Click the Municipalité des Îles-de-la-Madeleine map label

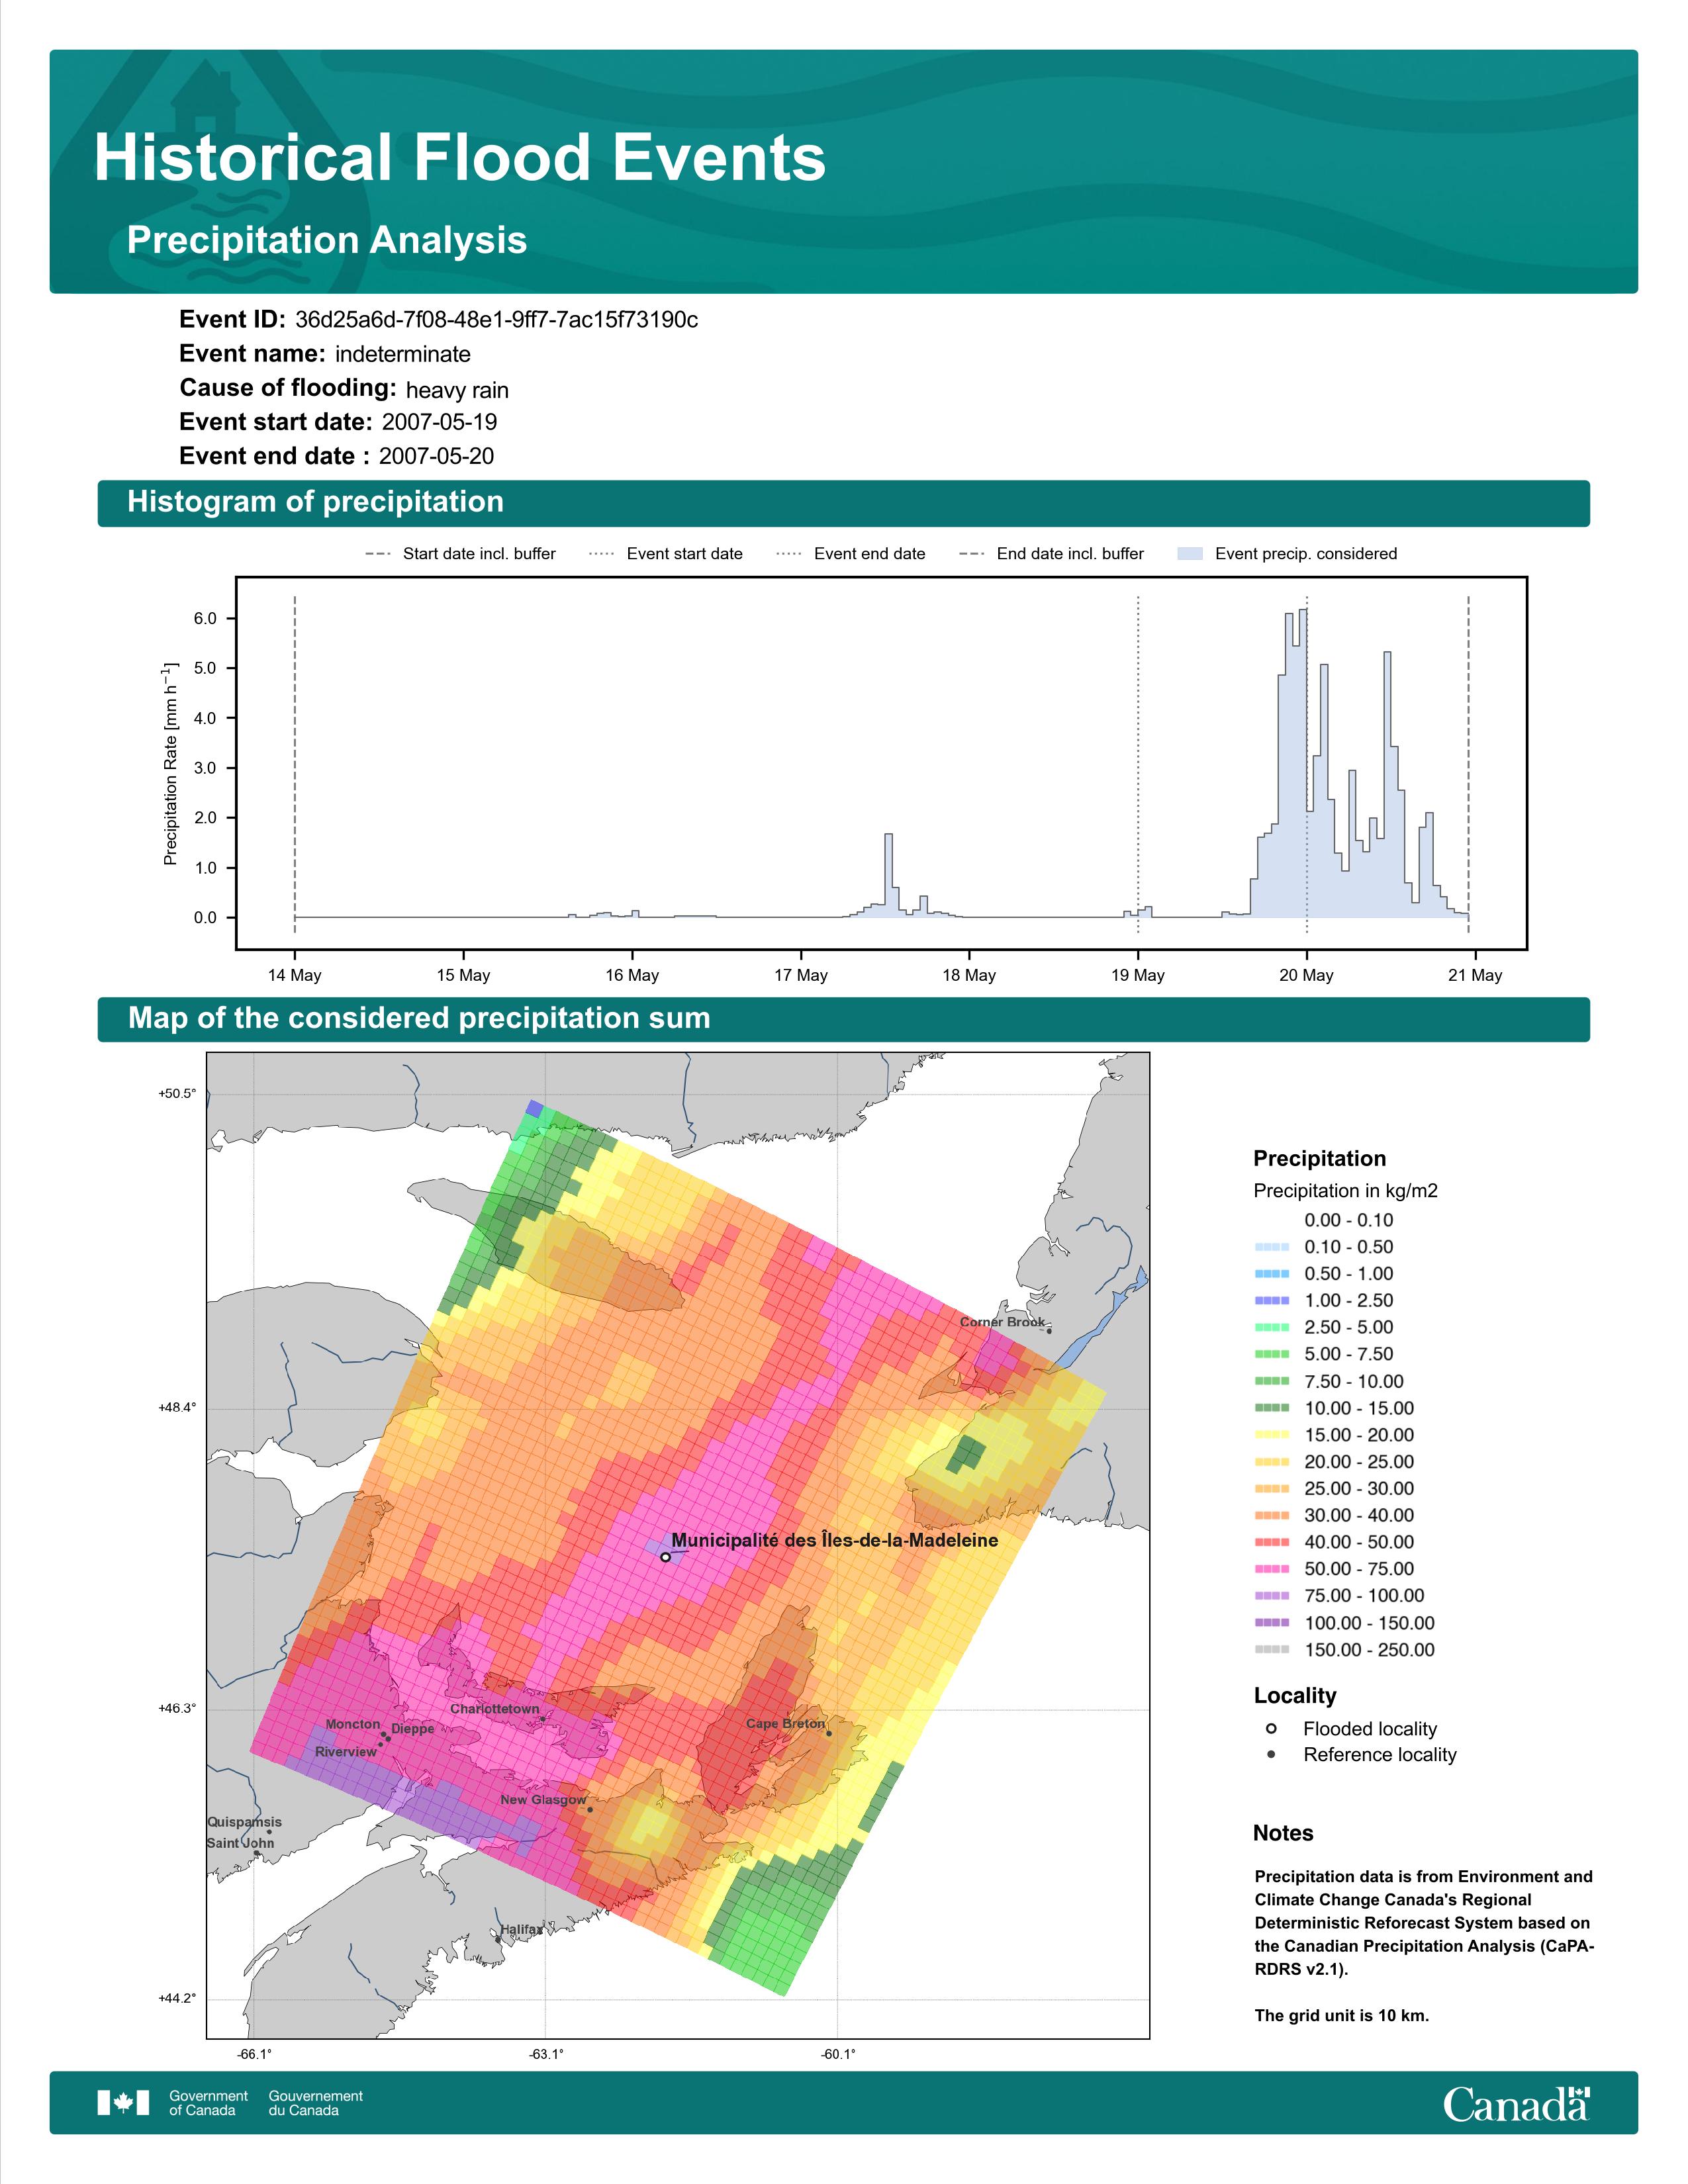coord(834,1541)
